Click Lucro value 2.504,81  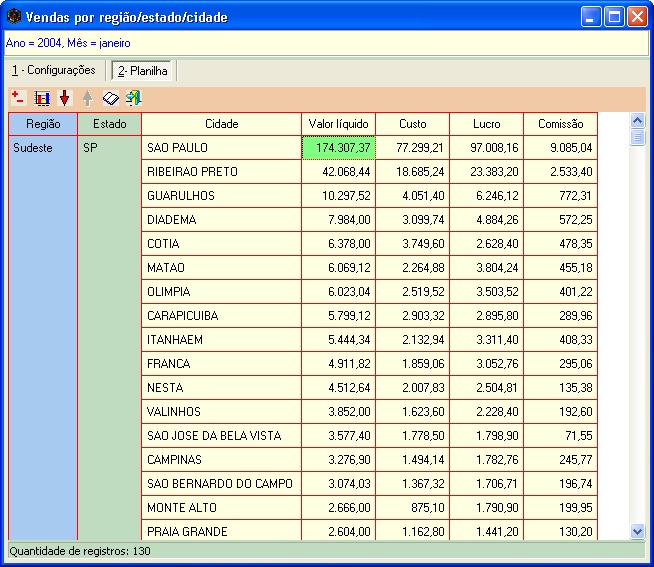tap(486, 388)
